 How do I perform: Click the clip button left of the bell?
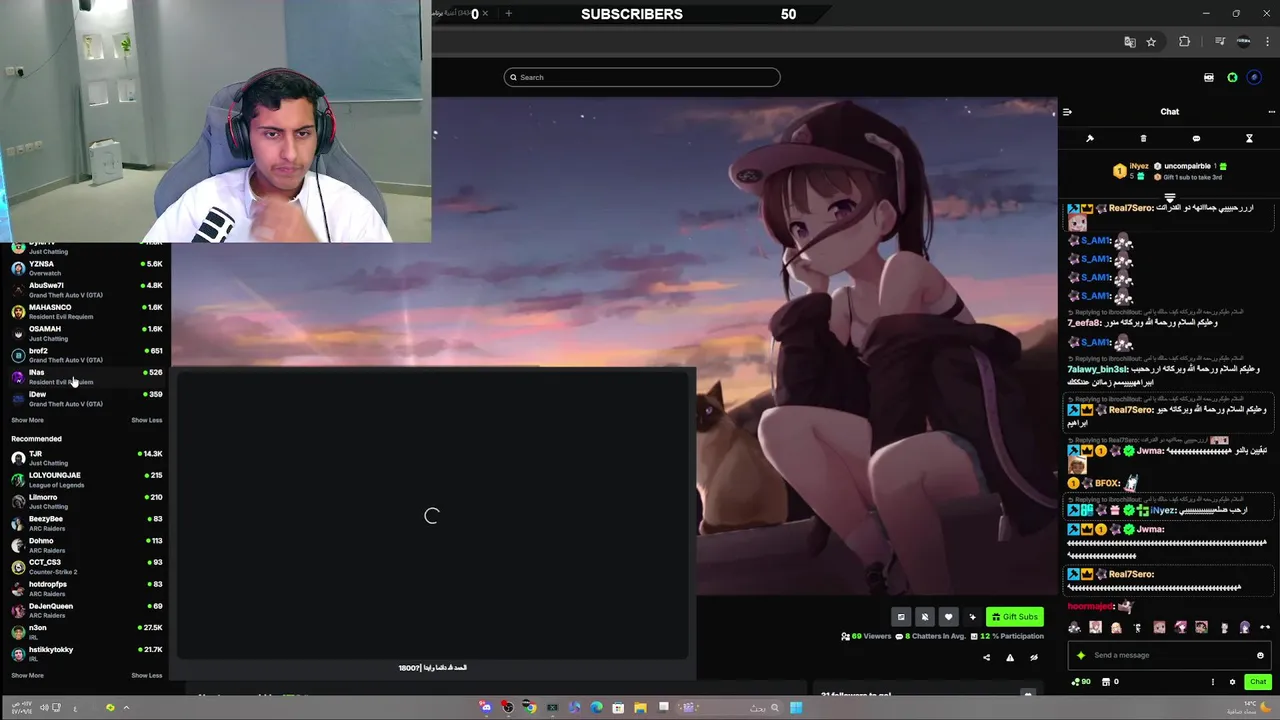(901, 617)
